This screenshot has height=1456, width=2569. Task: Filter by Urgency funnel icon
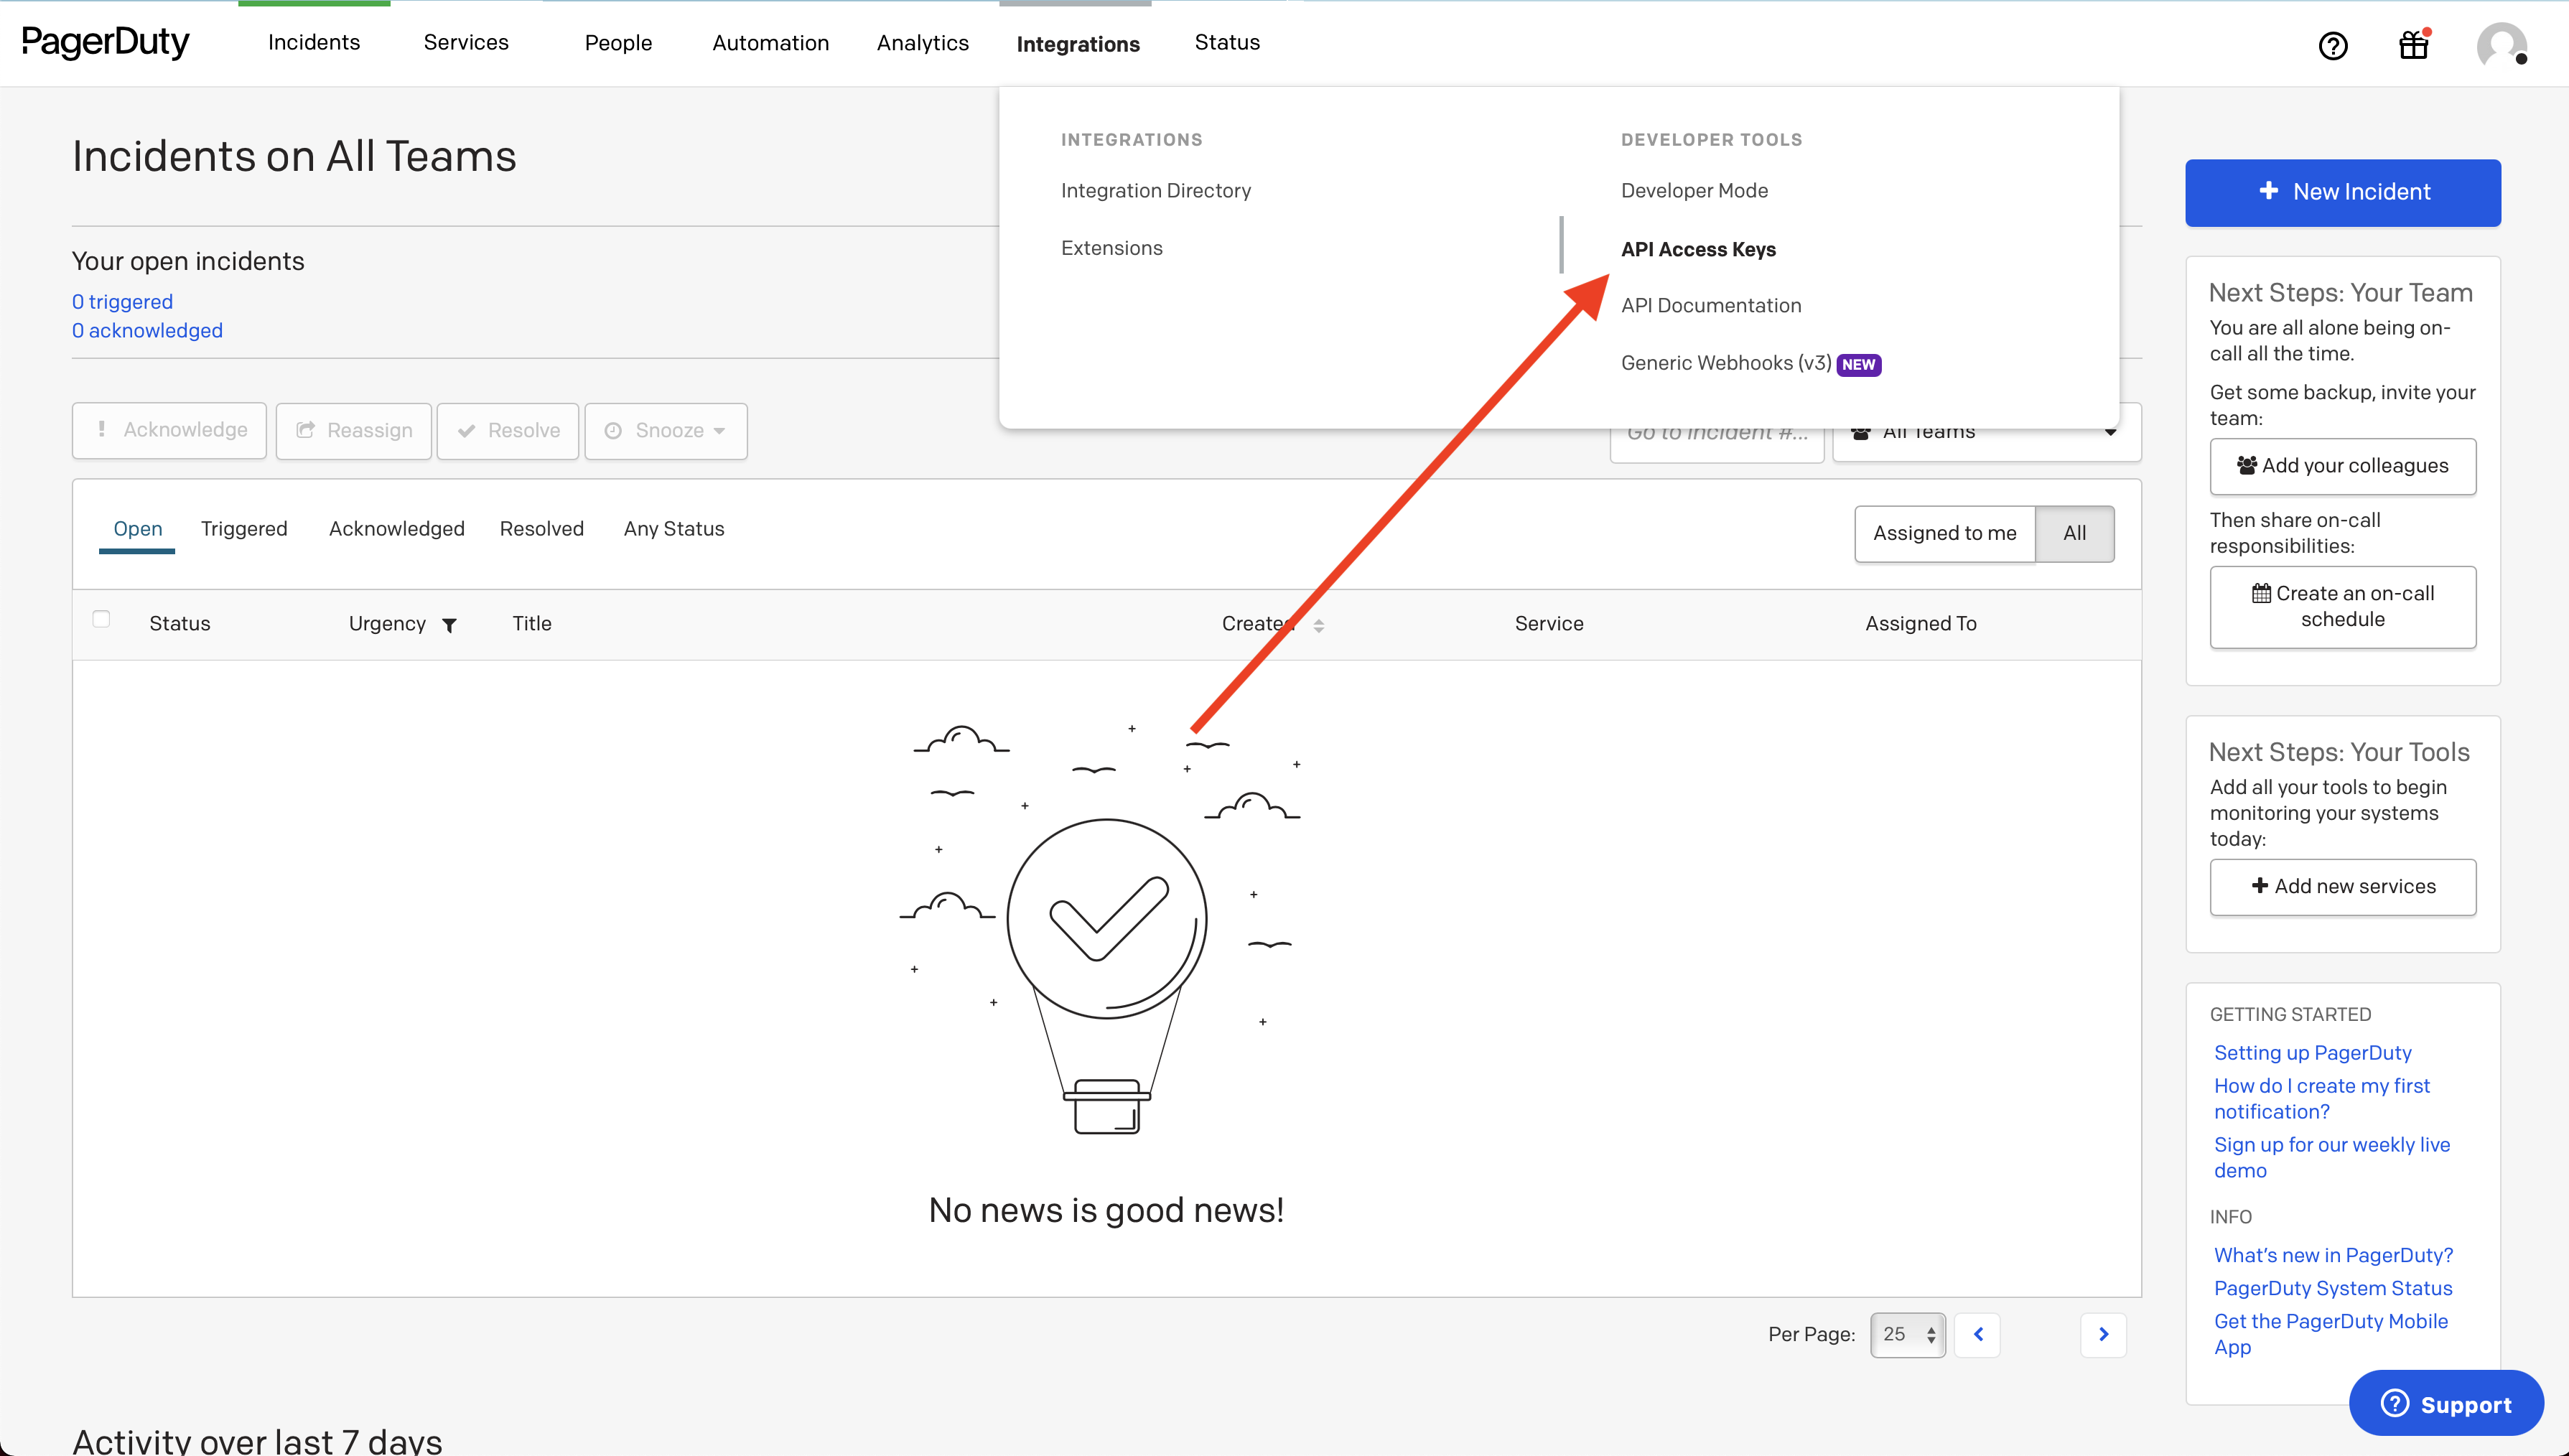(x=449, y=625)
